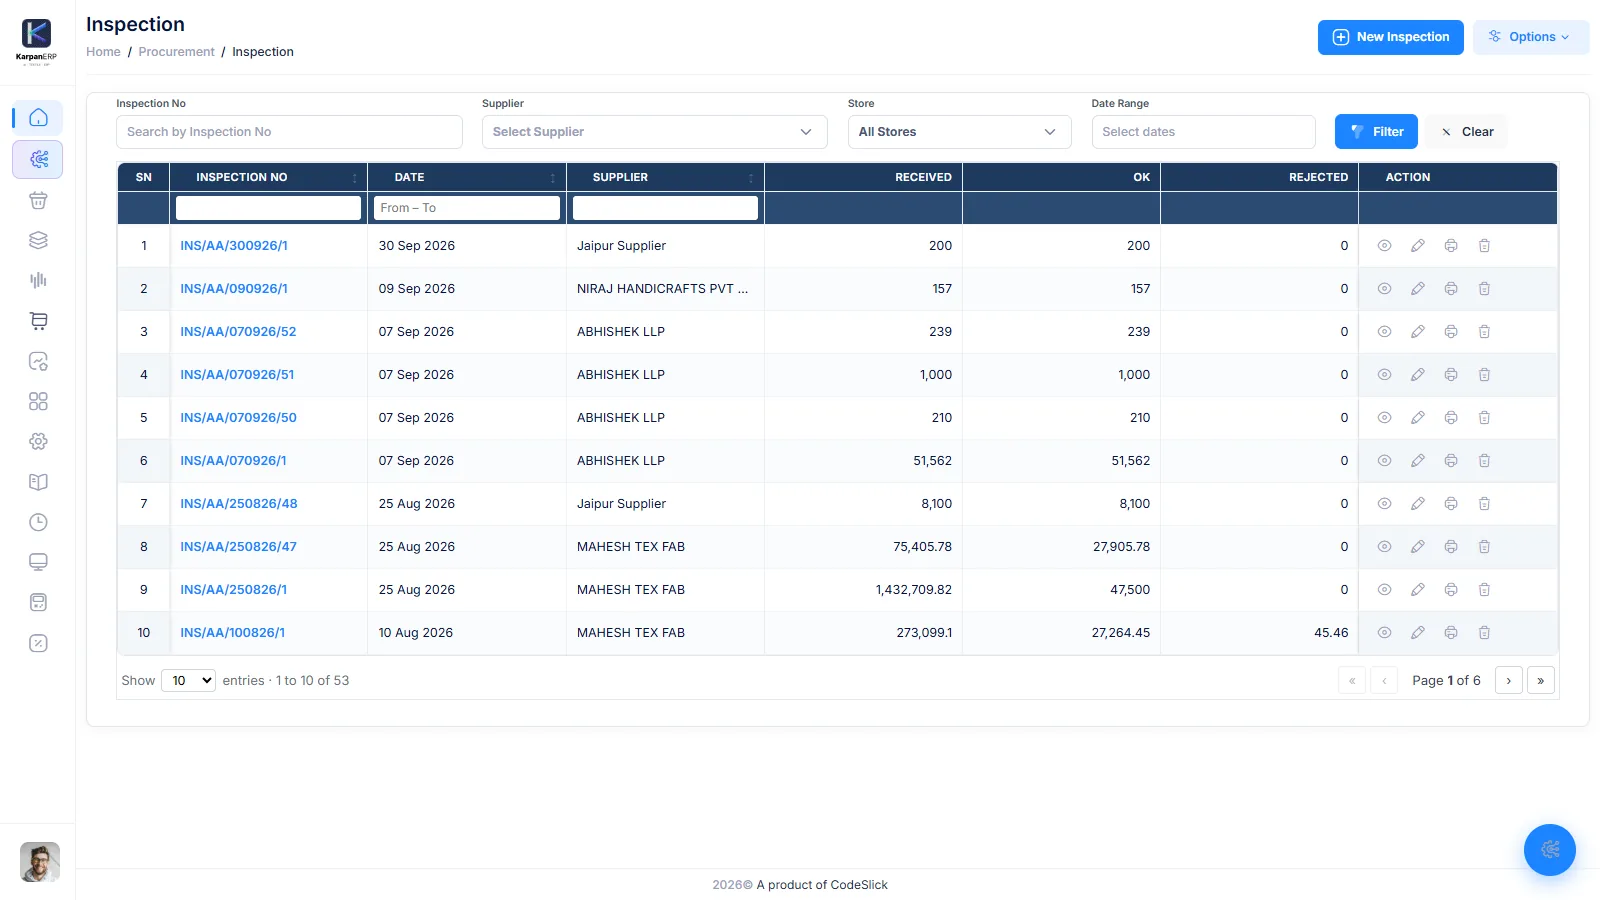View inspection INS/AA/070926/1 with eye icon
Image resolution: width=1600 pixels, height=900 pixels.
[1384, 461]
